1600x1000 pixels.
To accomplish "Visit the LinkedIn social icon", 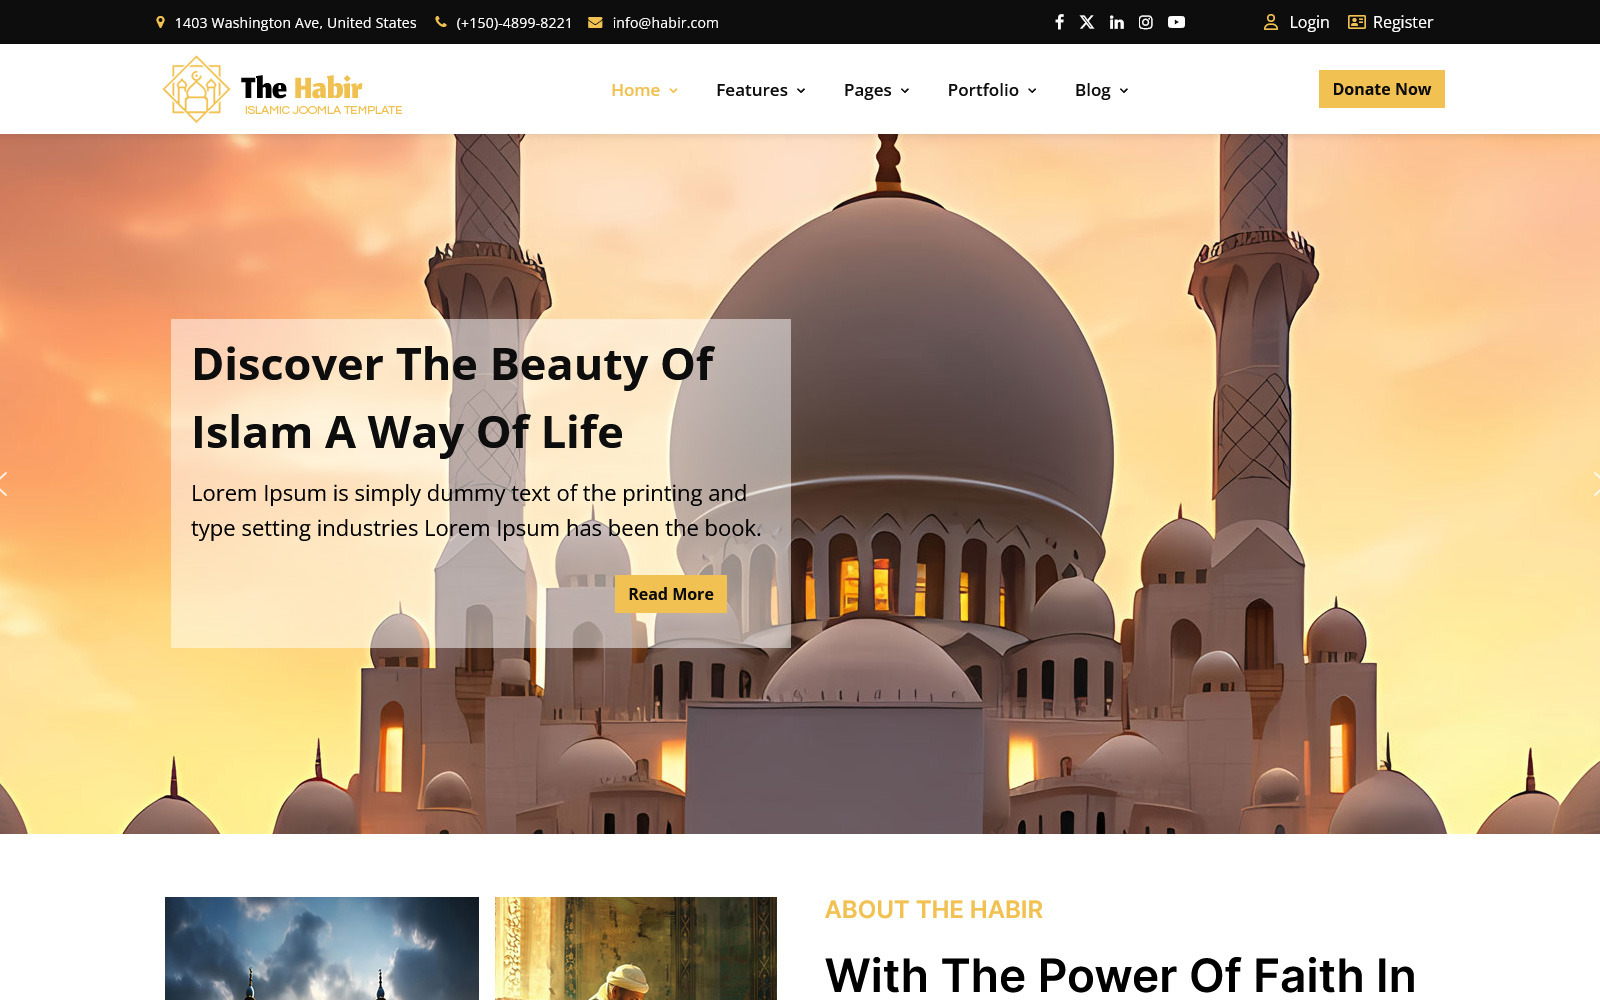I will tap(1116, 21).
